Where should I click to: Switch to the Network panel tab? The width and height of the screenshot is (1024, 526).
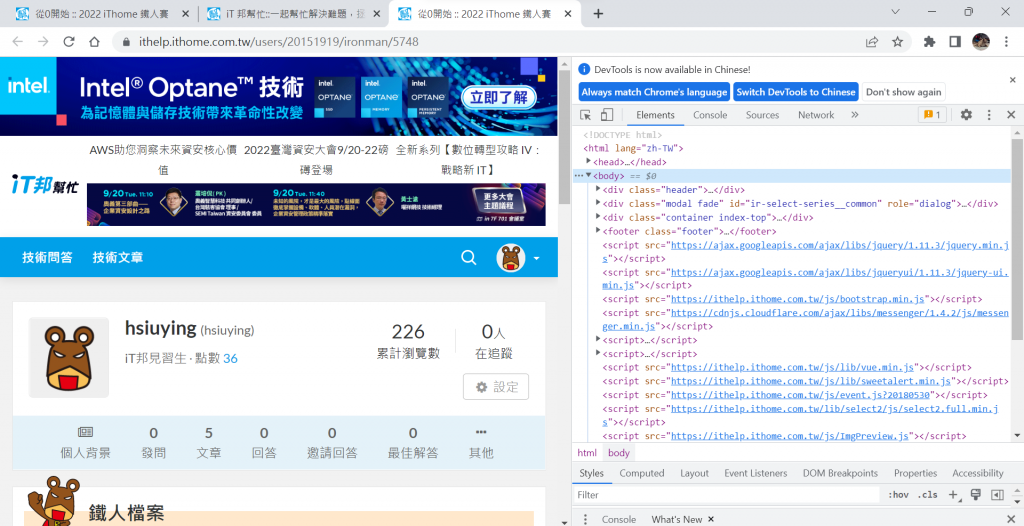(x=816, y=115)
